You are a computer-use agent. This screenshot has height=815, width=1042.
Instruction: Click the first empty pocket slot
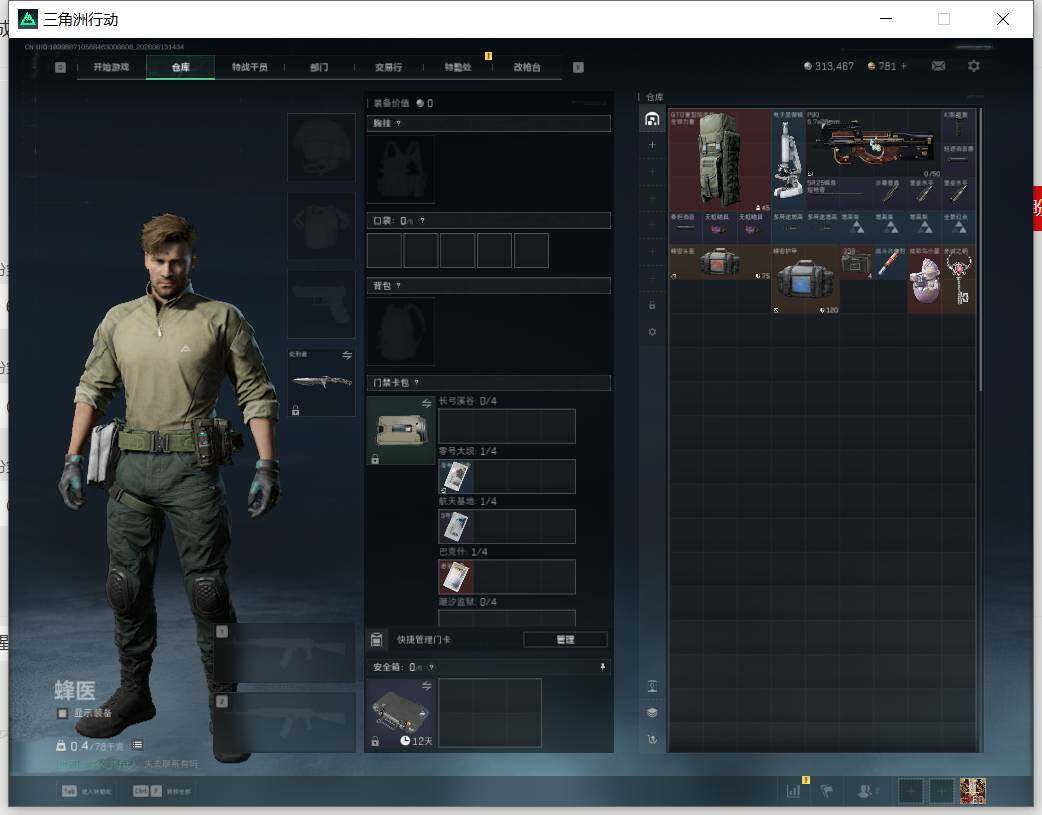click(384, 250)
